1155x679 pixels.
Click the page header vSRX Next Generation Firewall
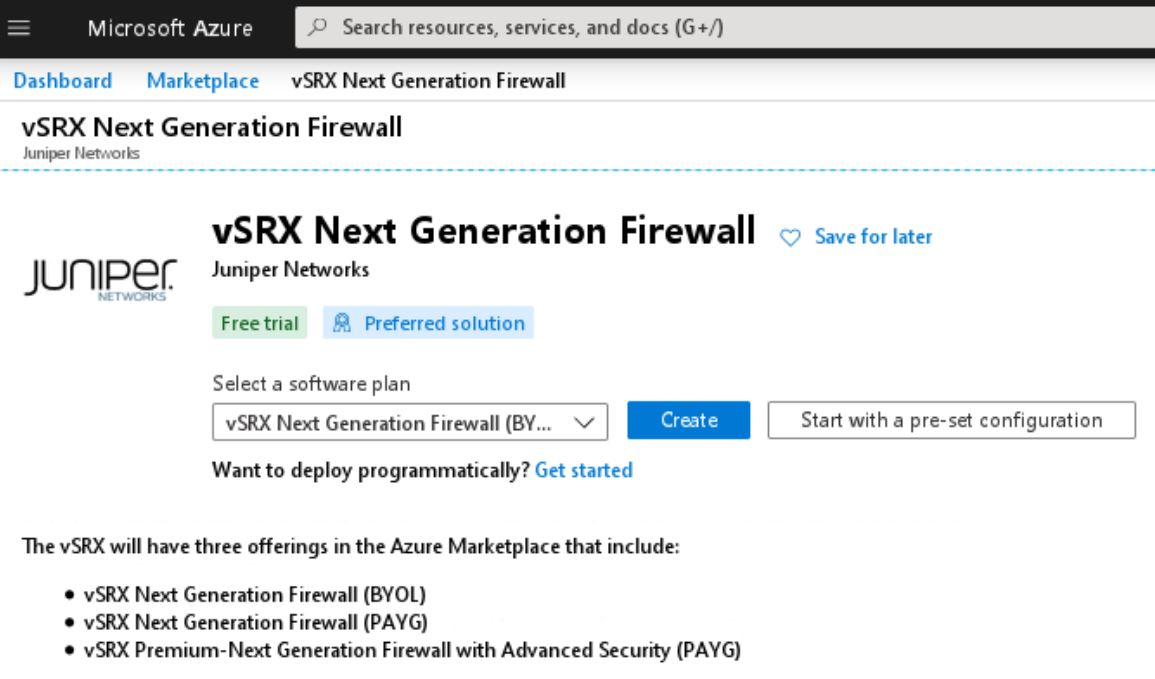[x=212, y=127]
